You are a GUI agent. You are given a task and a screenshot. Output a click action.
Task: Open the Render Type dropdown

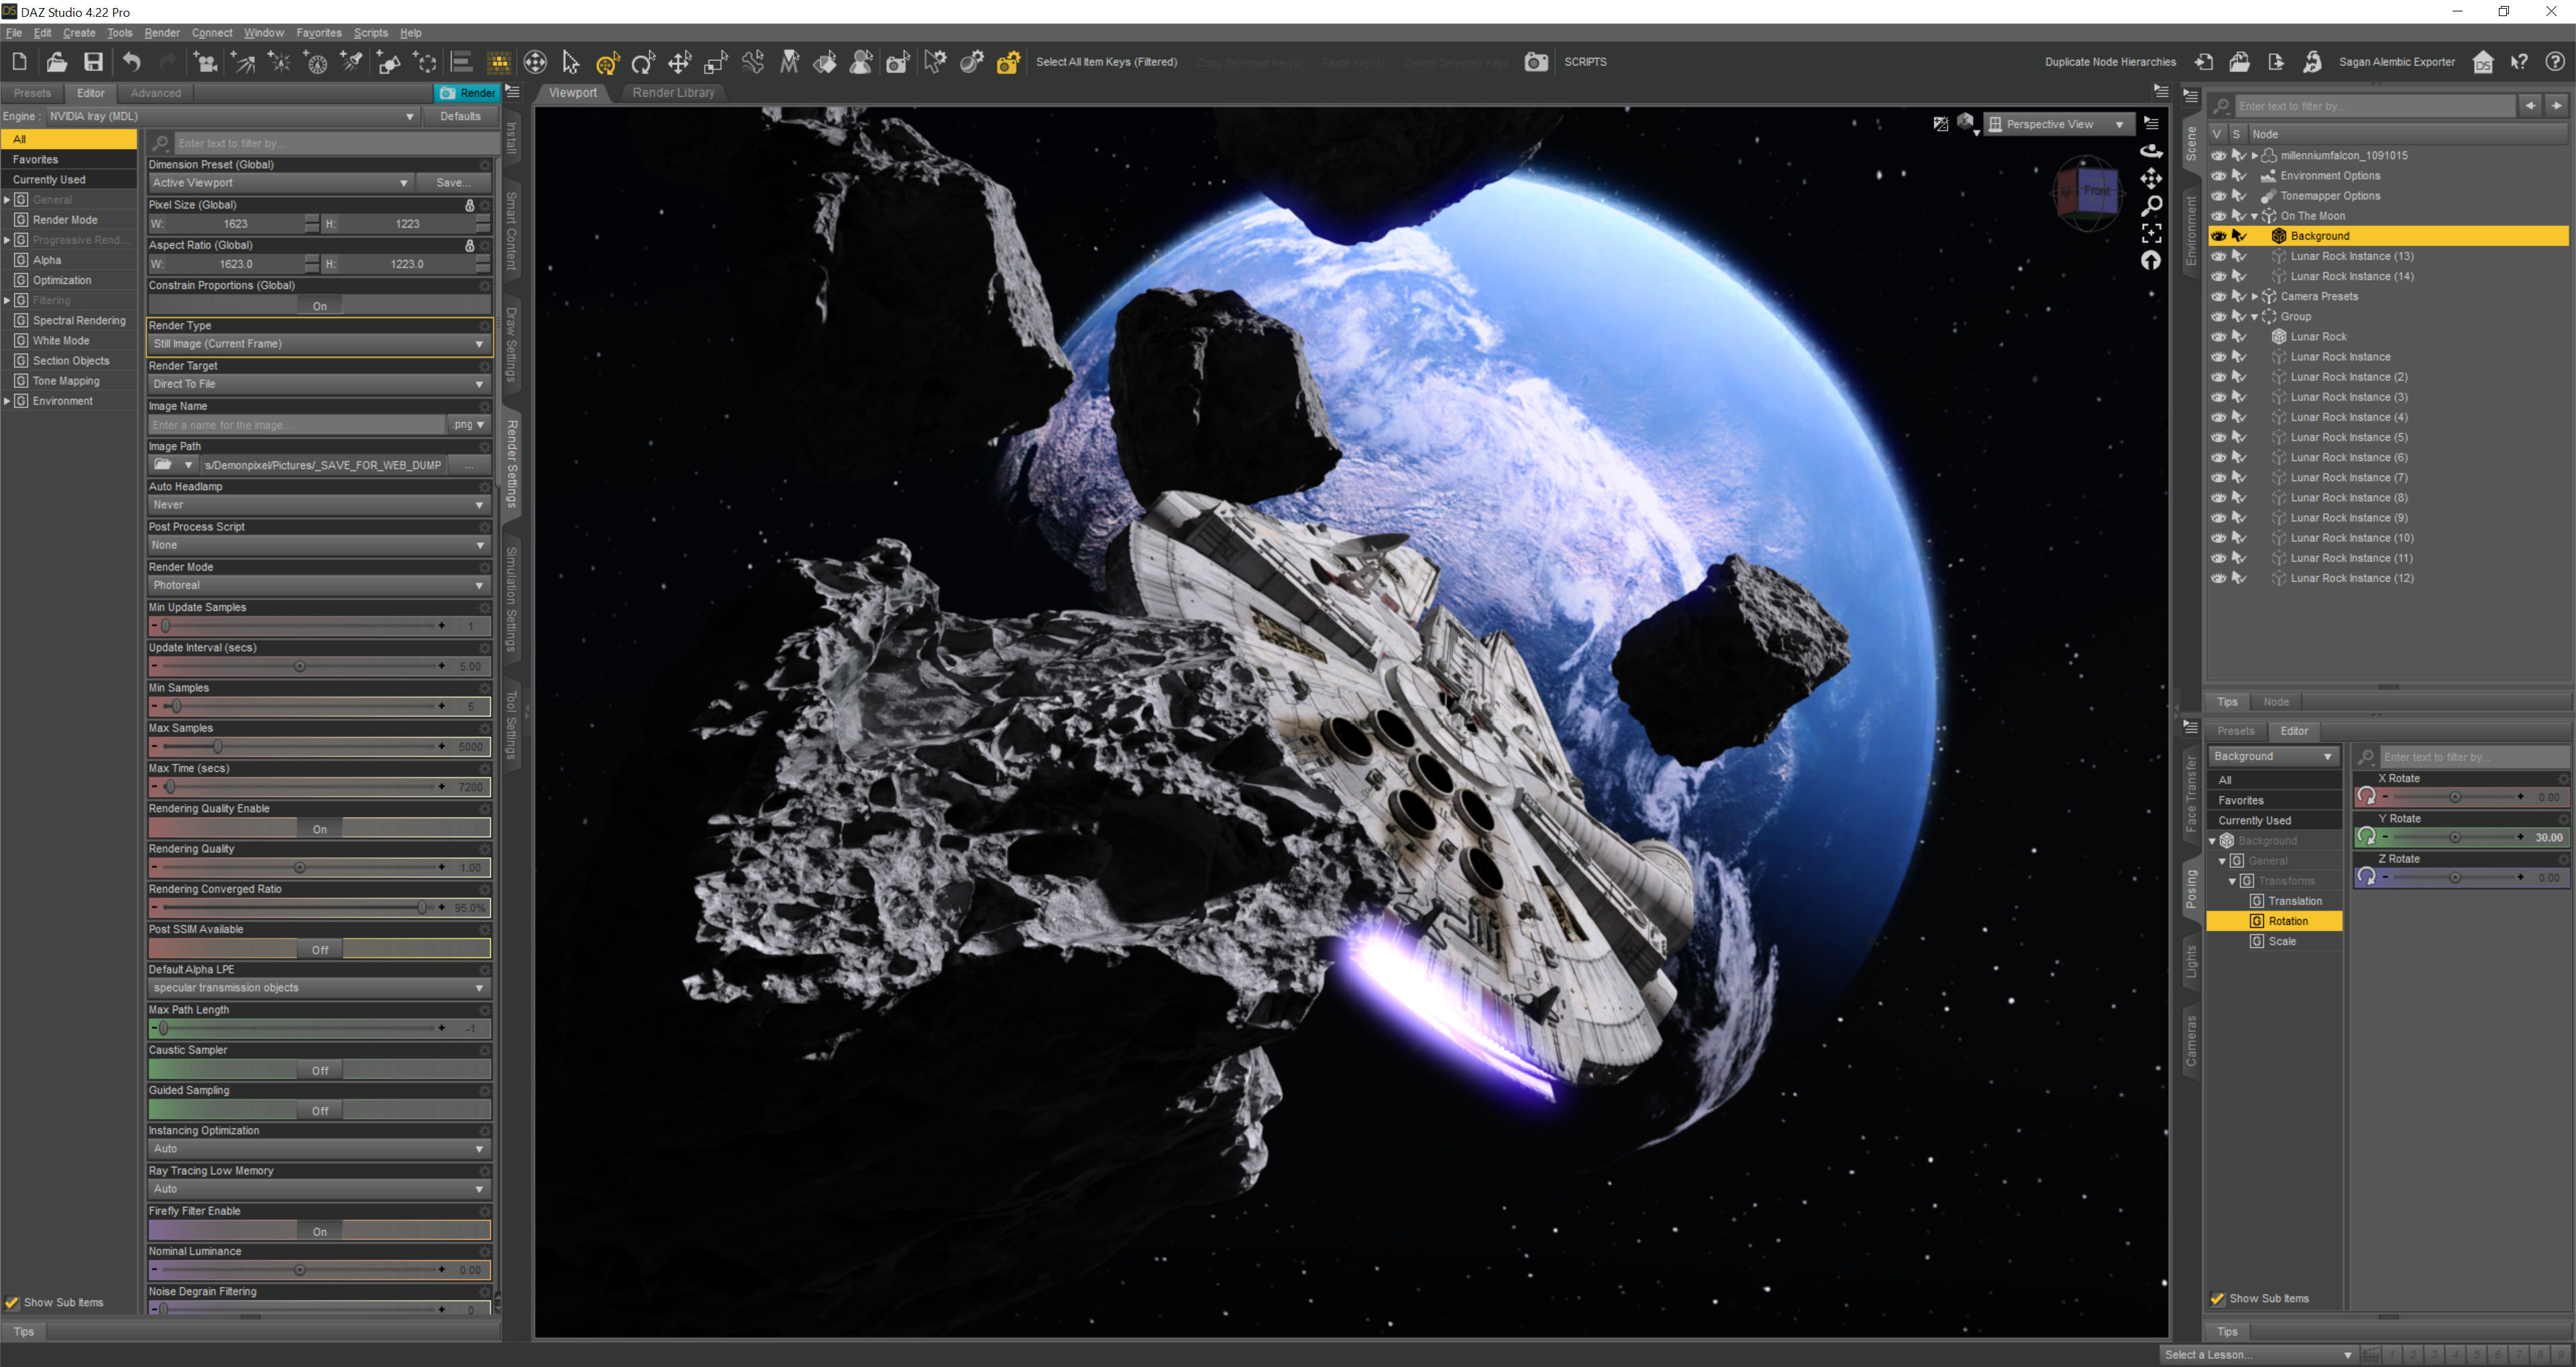[319, 344]
